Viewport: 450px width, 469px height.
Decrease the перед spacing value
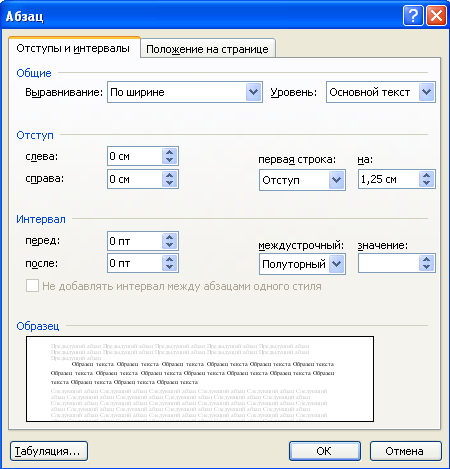tap(170, 245)
